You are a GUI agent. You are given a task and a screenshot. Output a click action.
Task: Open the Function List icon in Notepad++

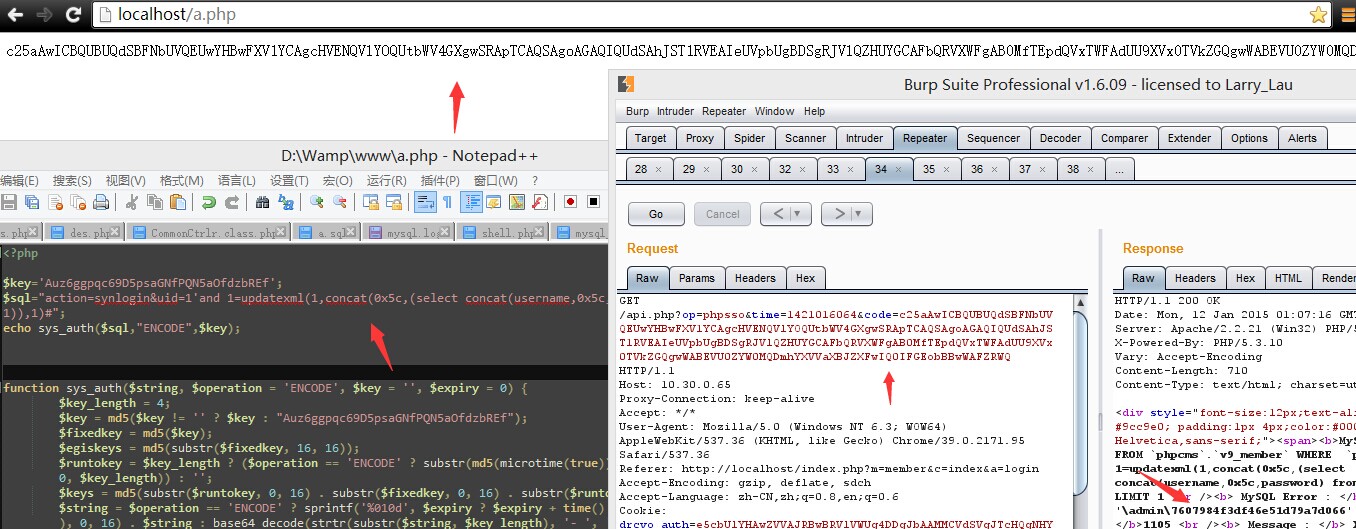click(540, 202)
